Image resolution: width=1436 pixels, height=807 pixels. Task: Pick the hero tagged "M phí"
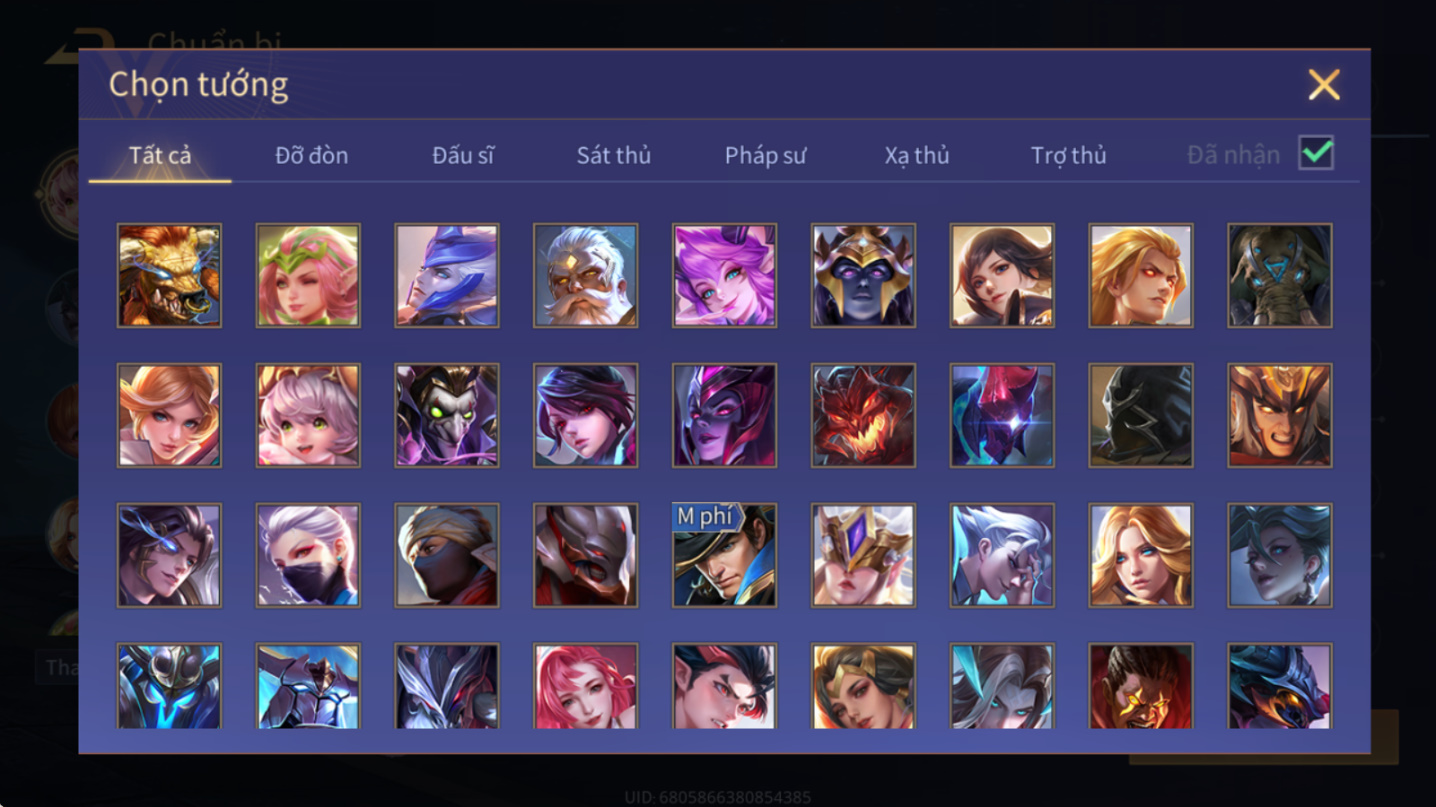725,555
